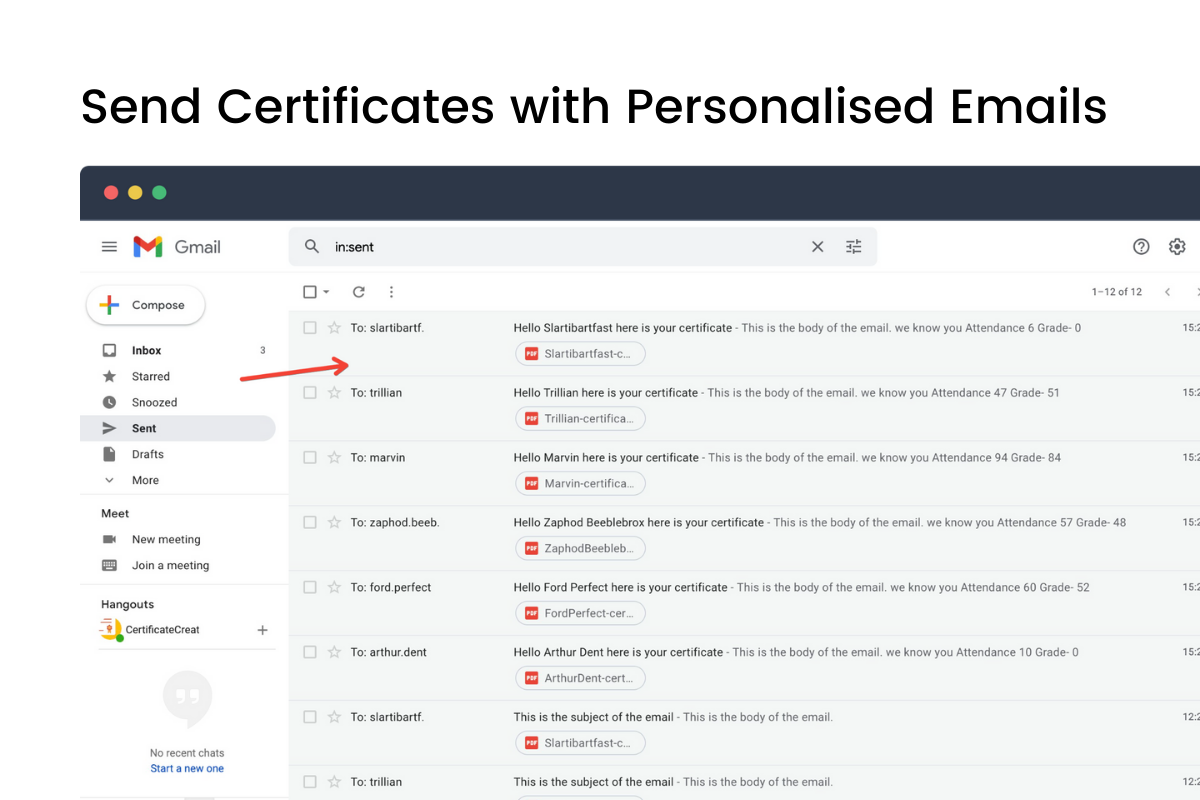The height and width of the screenshot is (800, 1200).
Task: Select all conversations with the top checkbox
Action: [x=307, y=291]
